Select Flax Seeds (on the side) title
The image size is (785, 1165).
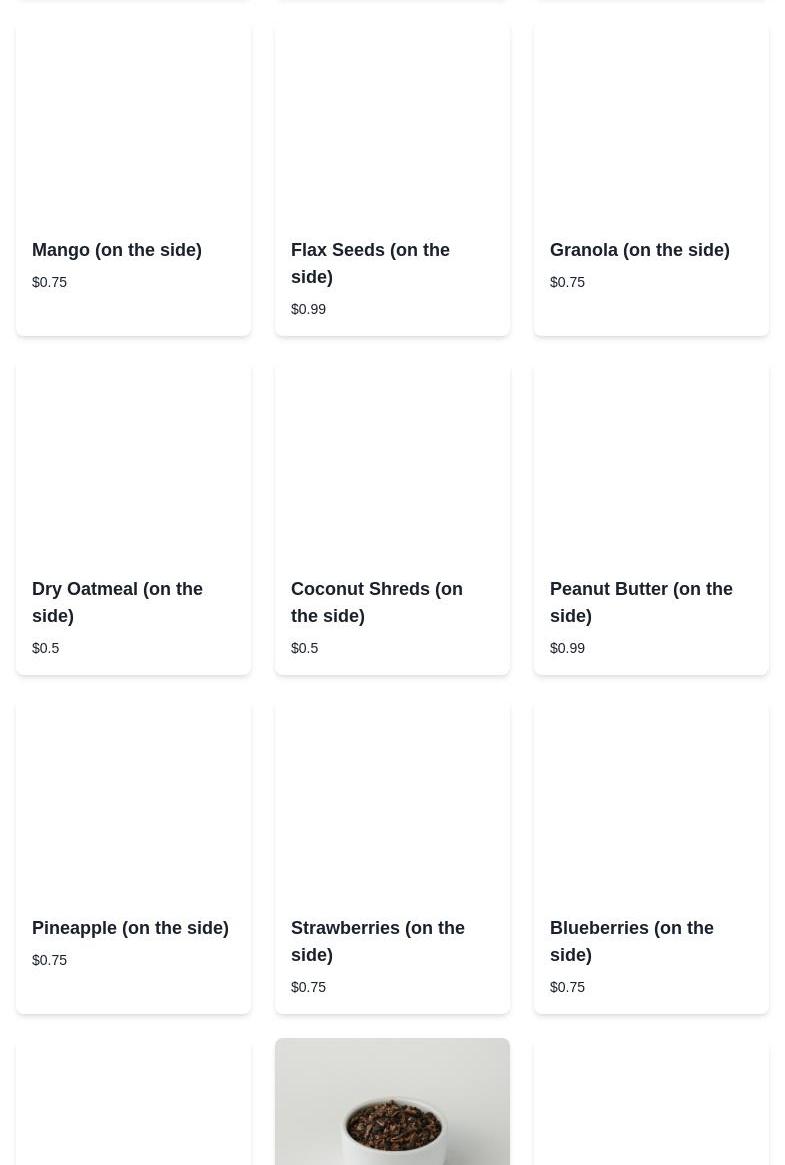[370, 263]
